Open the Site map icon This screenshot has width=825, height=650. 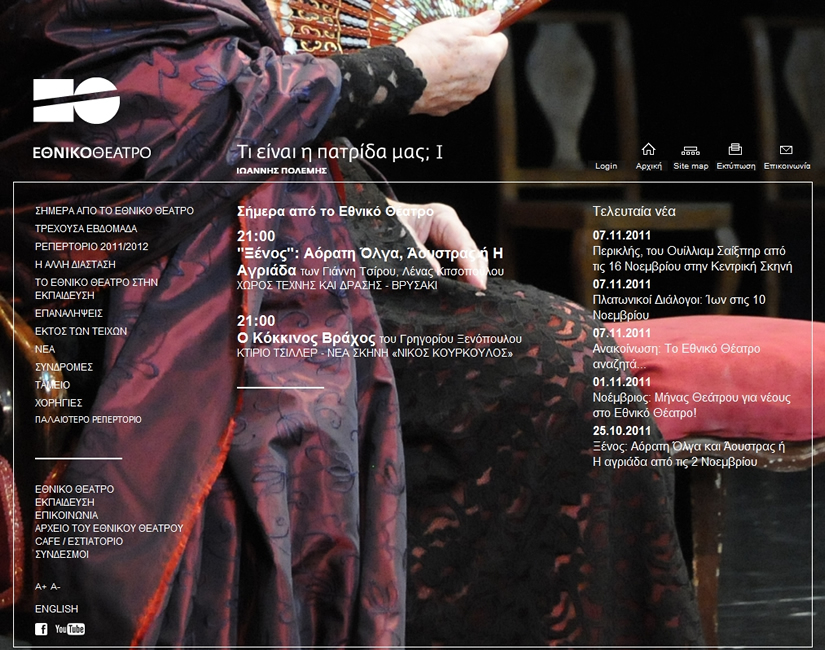(x=690, y=150)
